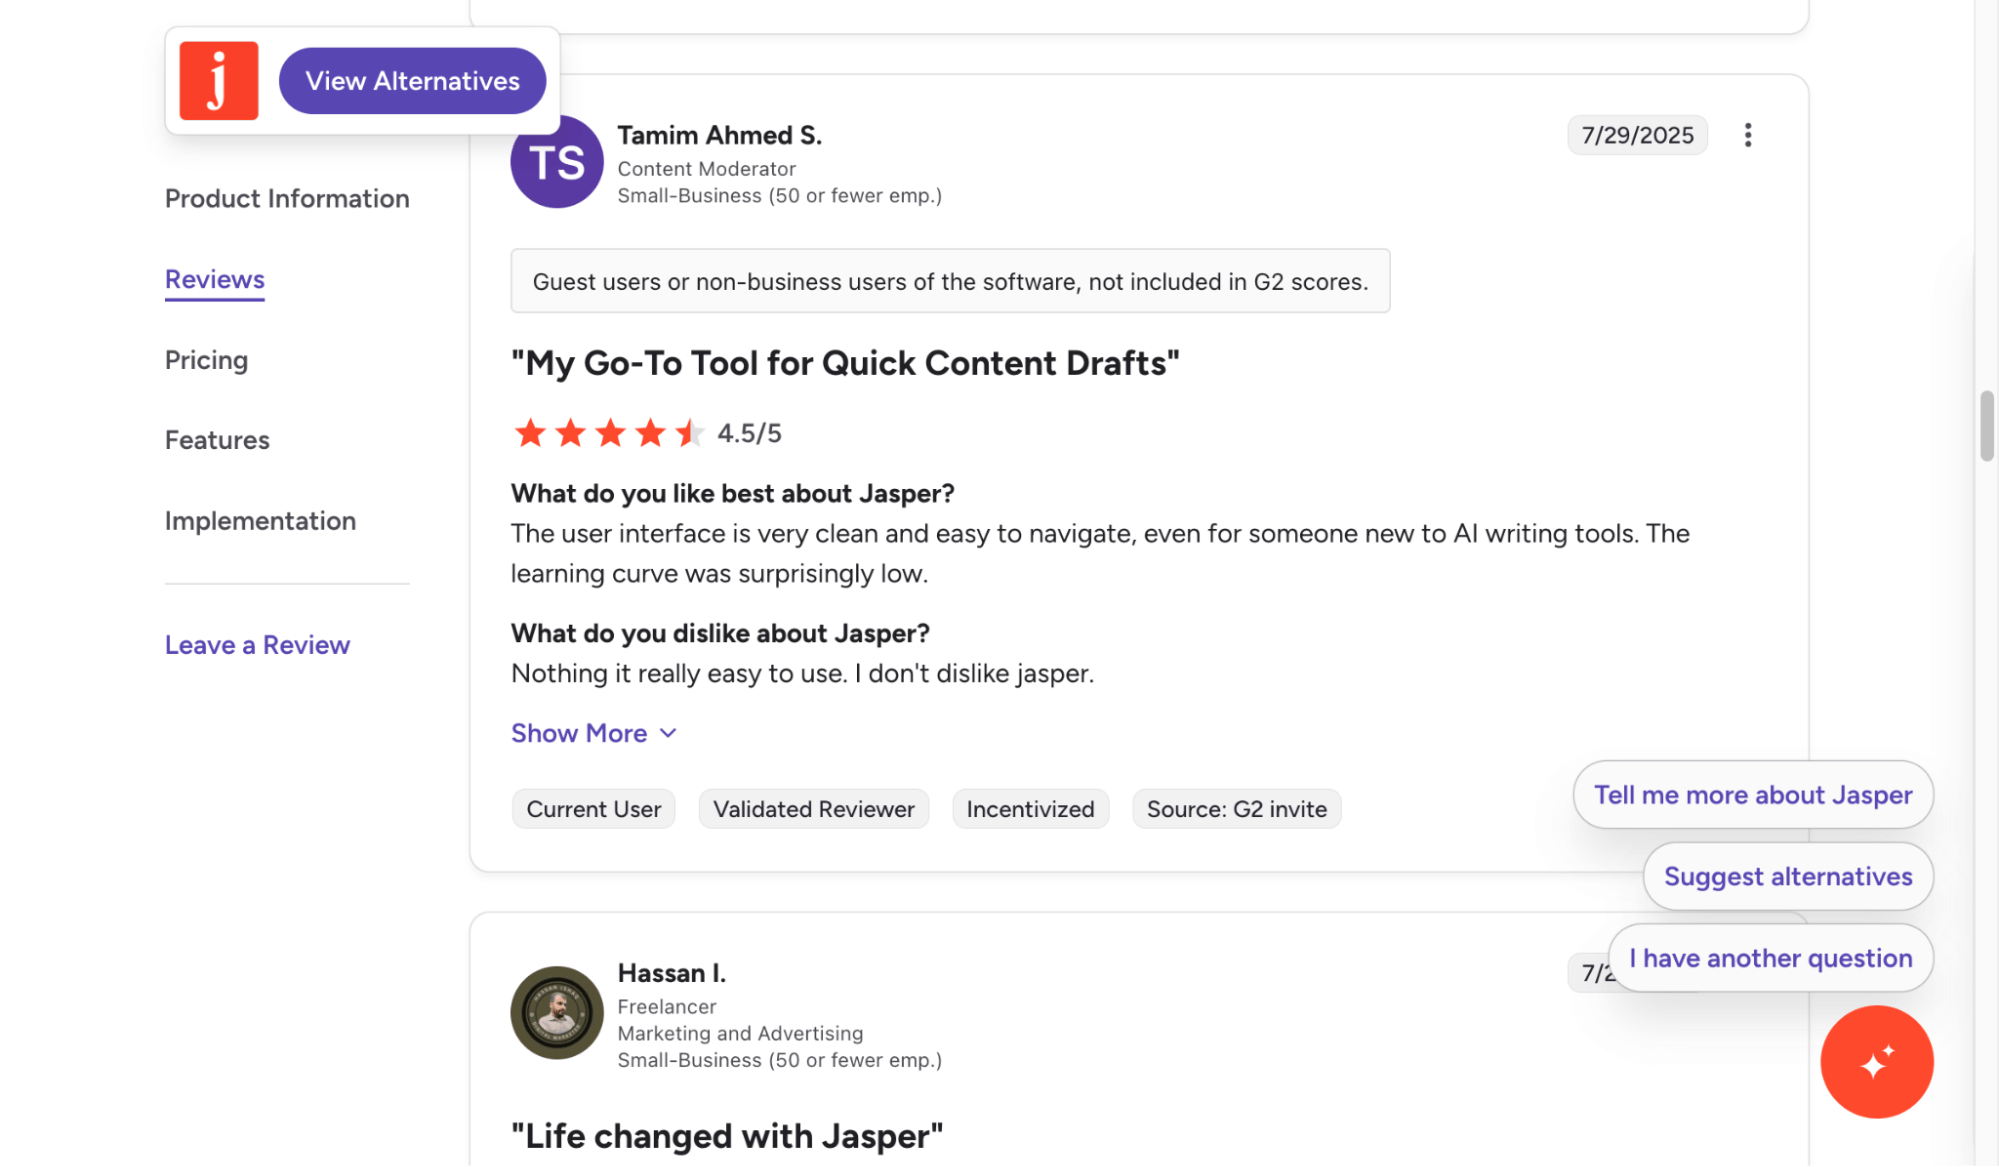
Task: Click title Life changed with Jasper
Action: 727,1136
